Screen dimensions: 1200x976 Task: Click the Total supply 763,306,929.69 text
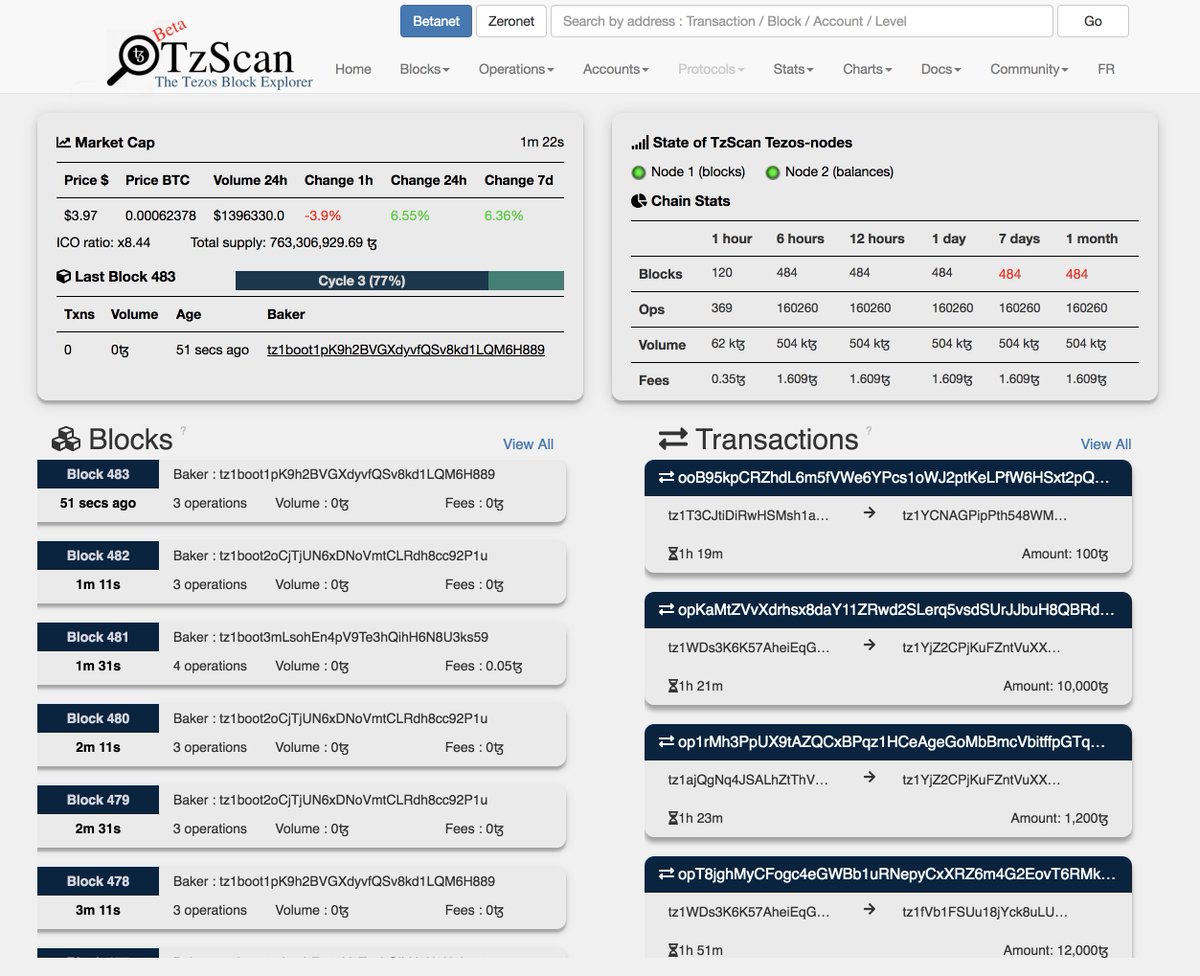[x=284, y=243]
